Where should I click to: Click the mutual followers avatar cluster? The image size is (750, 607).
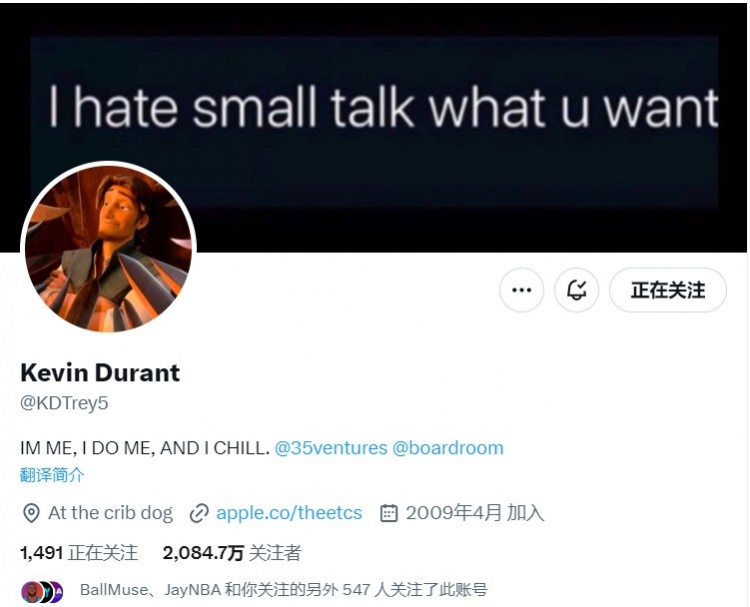tap(42, 592)
